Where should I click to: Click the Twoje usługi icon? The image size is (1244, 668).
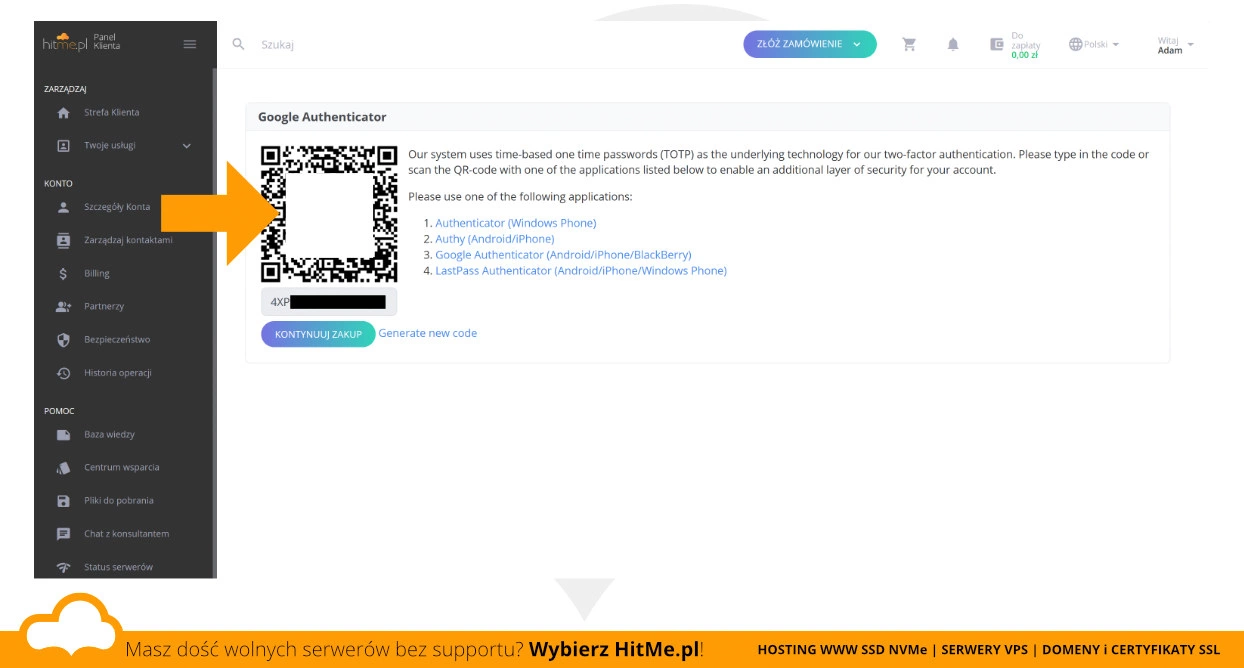coord(64,146)
